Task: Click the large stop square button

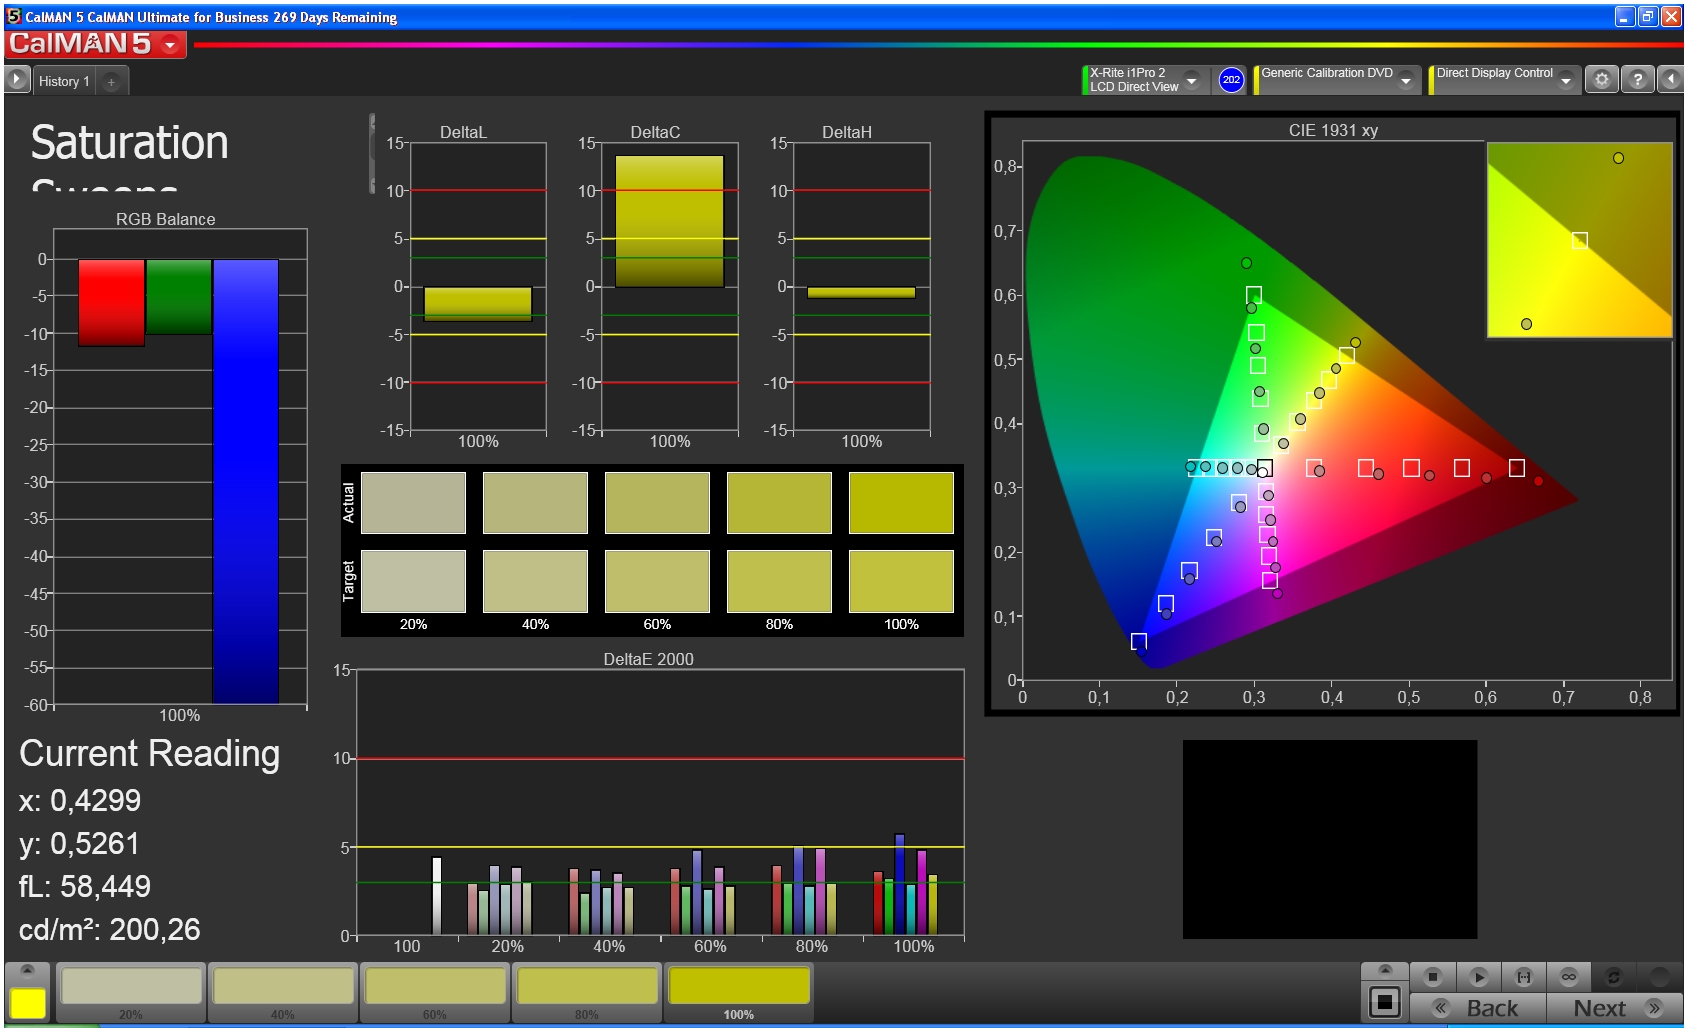Action: 1385,1002
